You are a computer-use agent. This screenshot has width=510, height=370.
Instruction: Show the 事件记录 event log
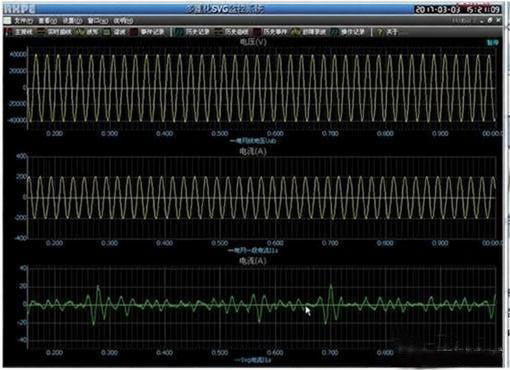(x=148, y=32)
